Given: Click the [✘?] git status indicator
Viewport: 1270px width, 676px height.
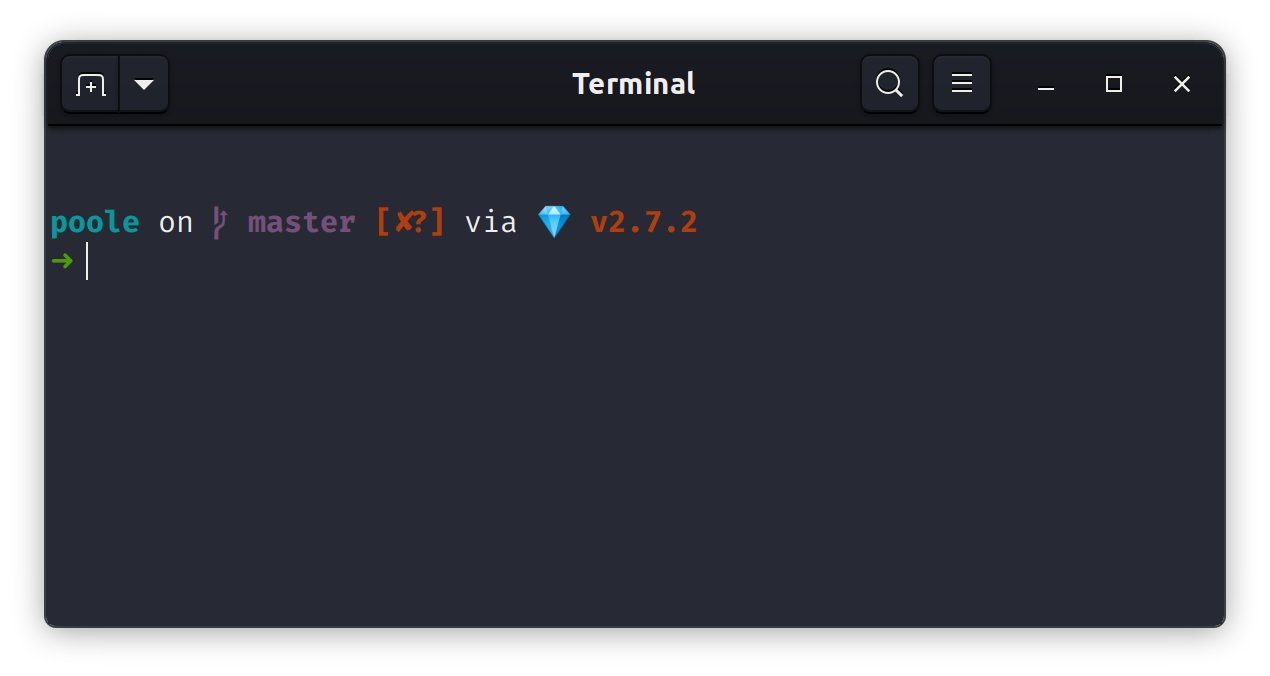Looking at the screenshot, I should tap(410, 222).
